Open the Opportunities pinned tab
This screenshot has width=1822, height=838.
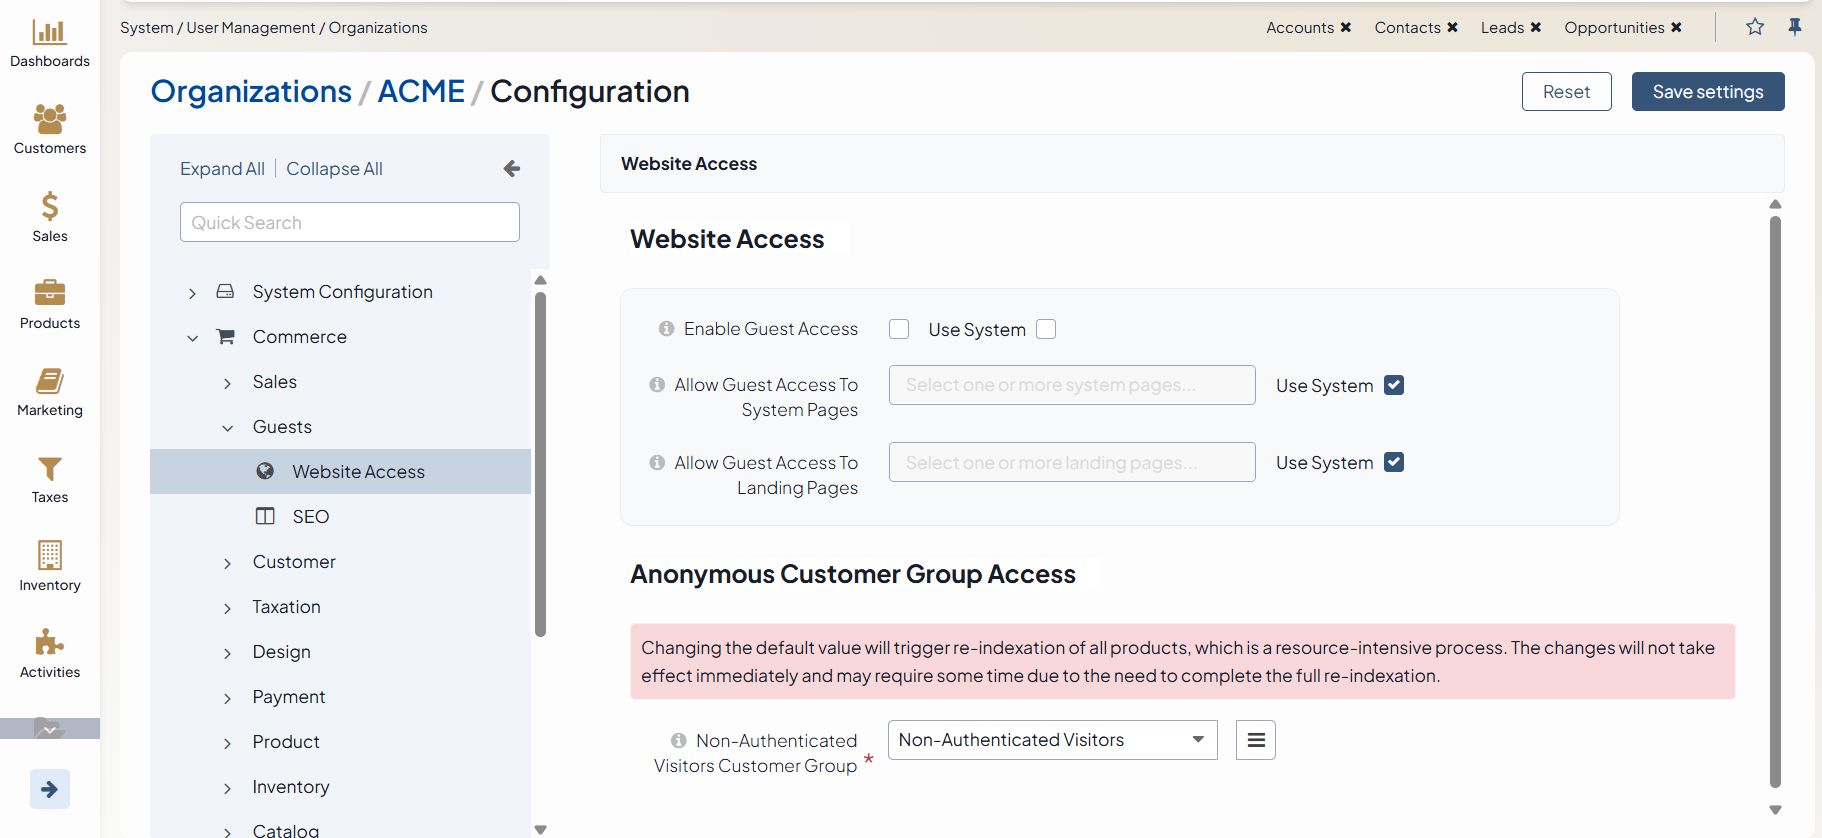pos(1613,28)
